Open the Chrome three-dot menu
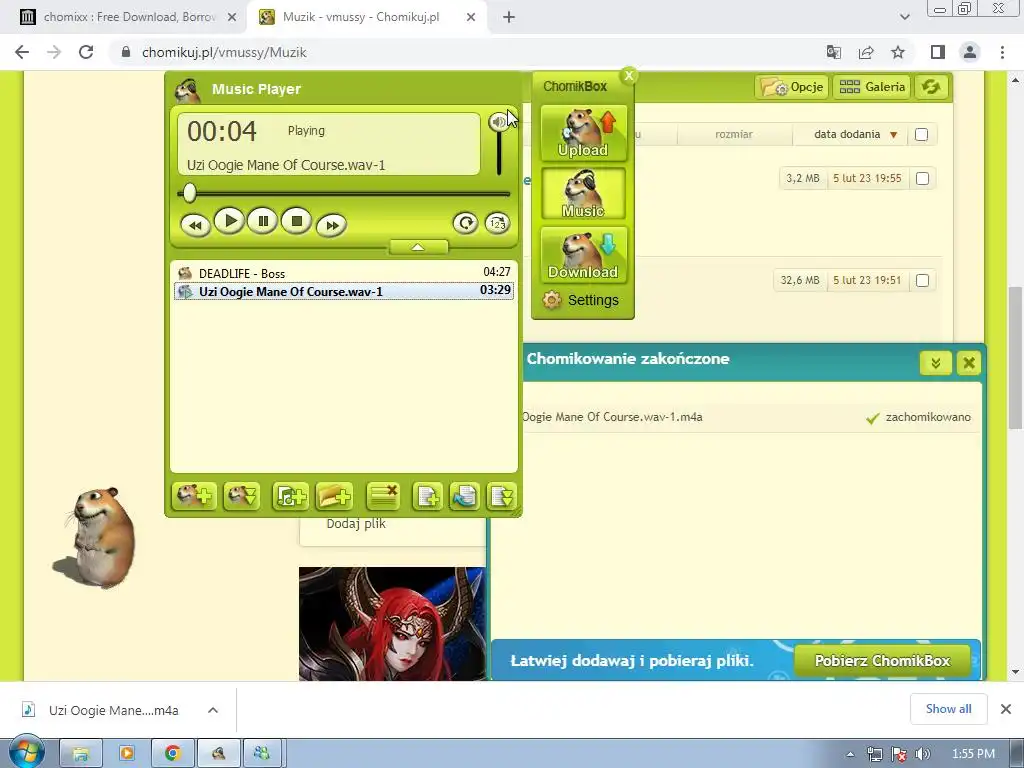Viewport: 1024px width, 768px height. pyautogui.click(x=1002, y=52)
